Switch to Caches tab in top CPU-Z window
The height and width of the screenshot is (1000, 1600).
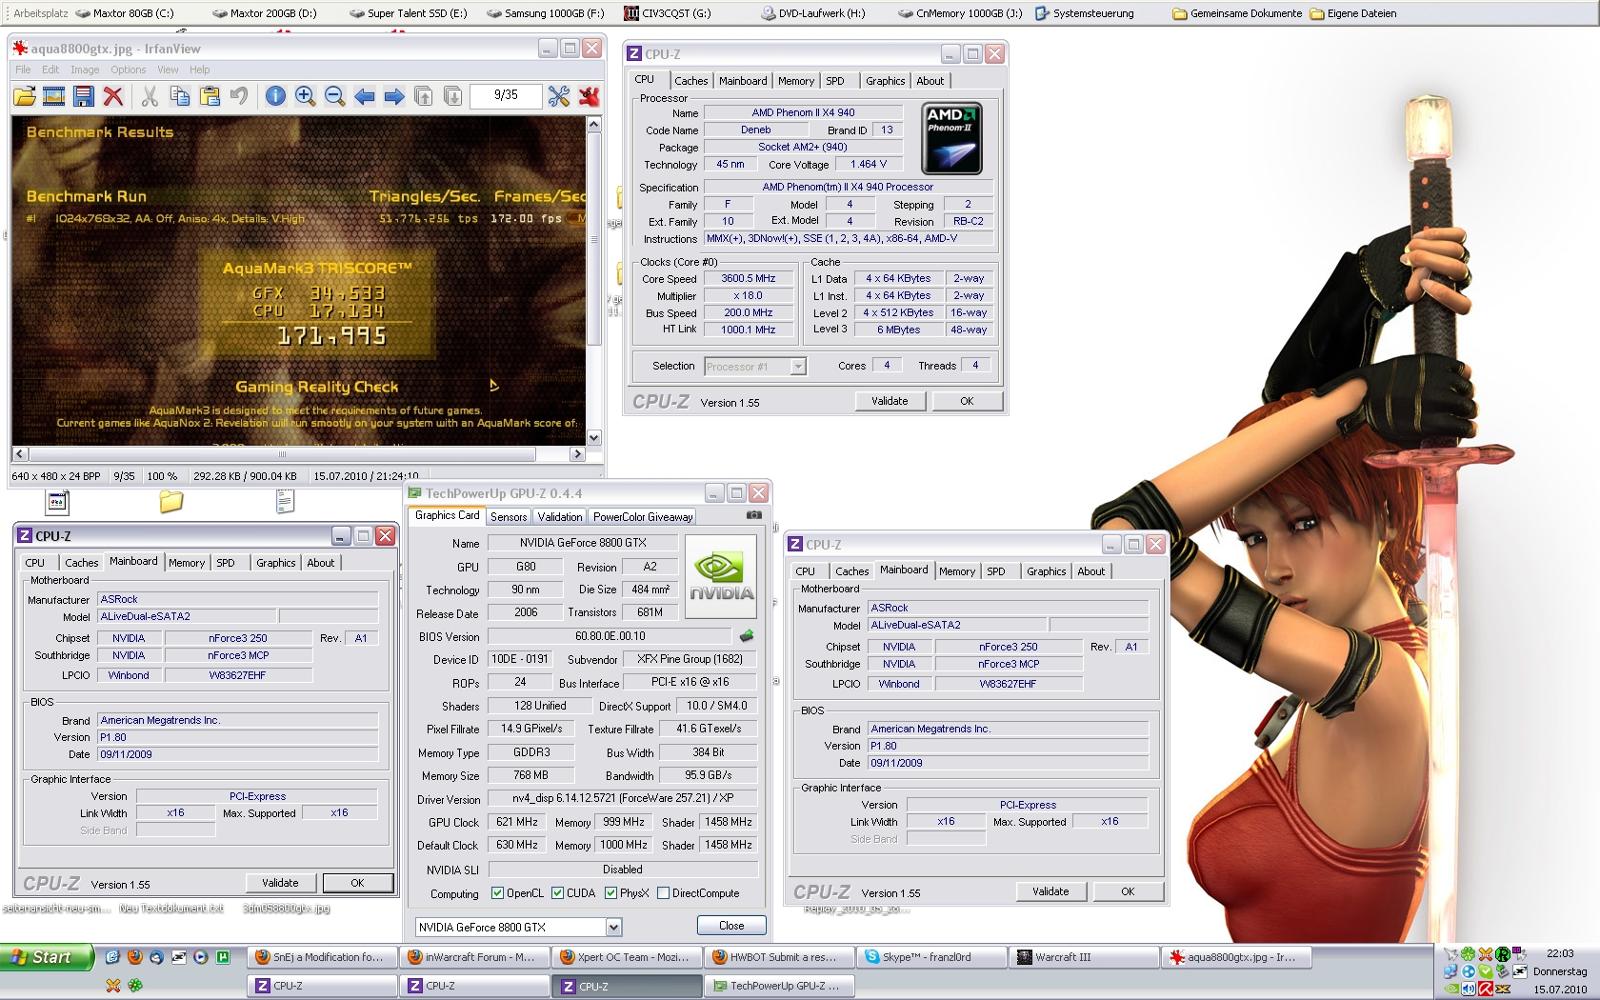tap(690, 81)
